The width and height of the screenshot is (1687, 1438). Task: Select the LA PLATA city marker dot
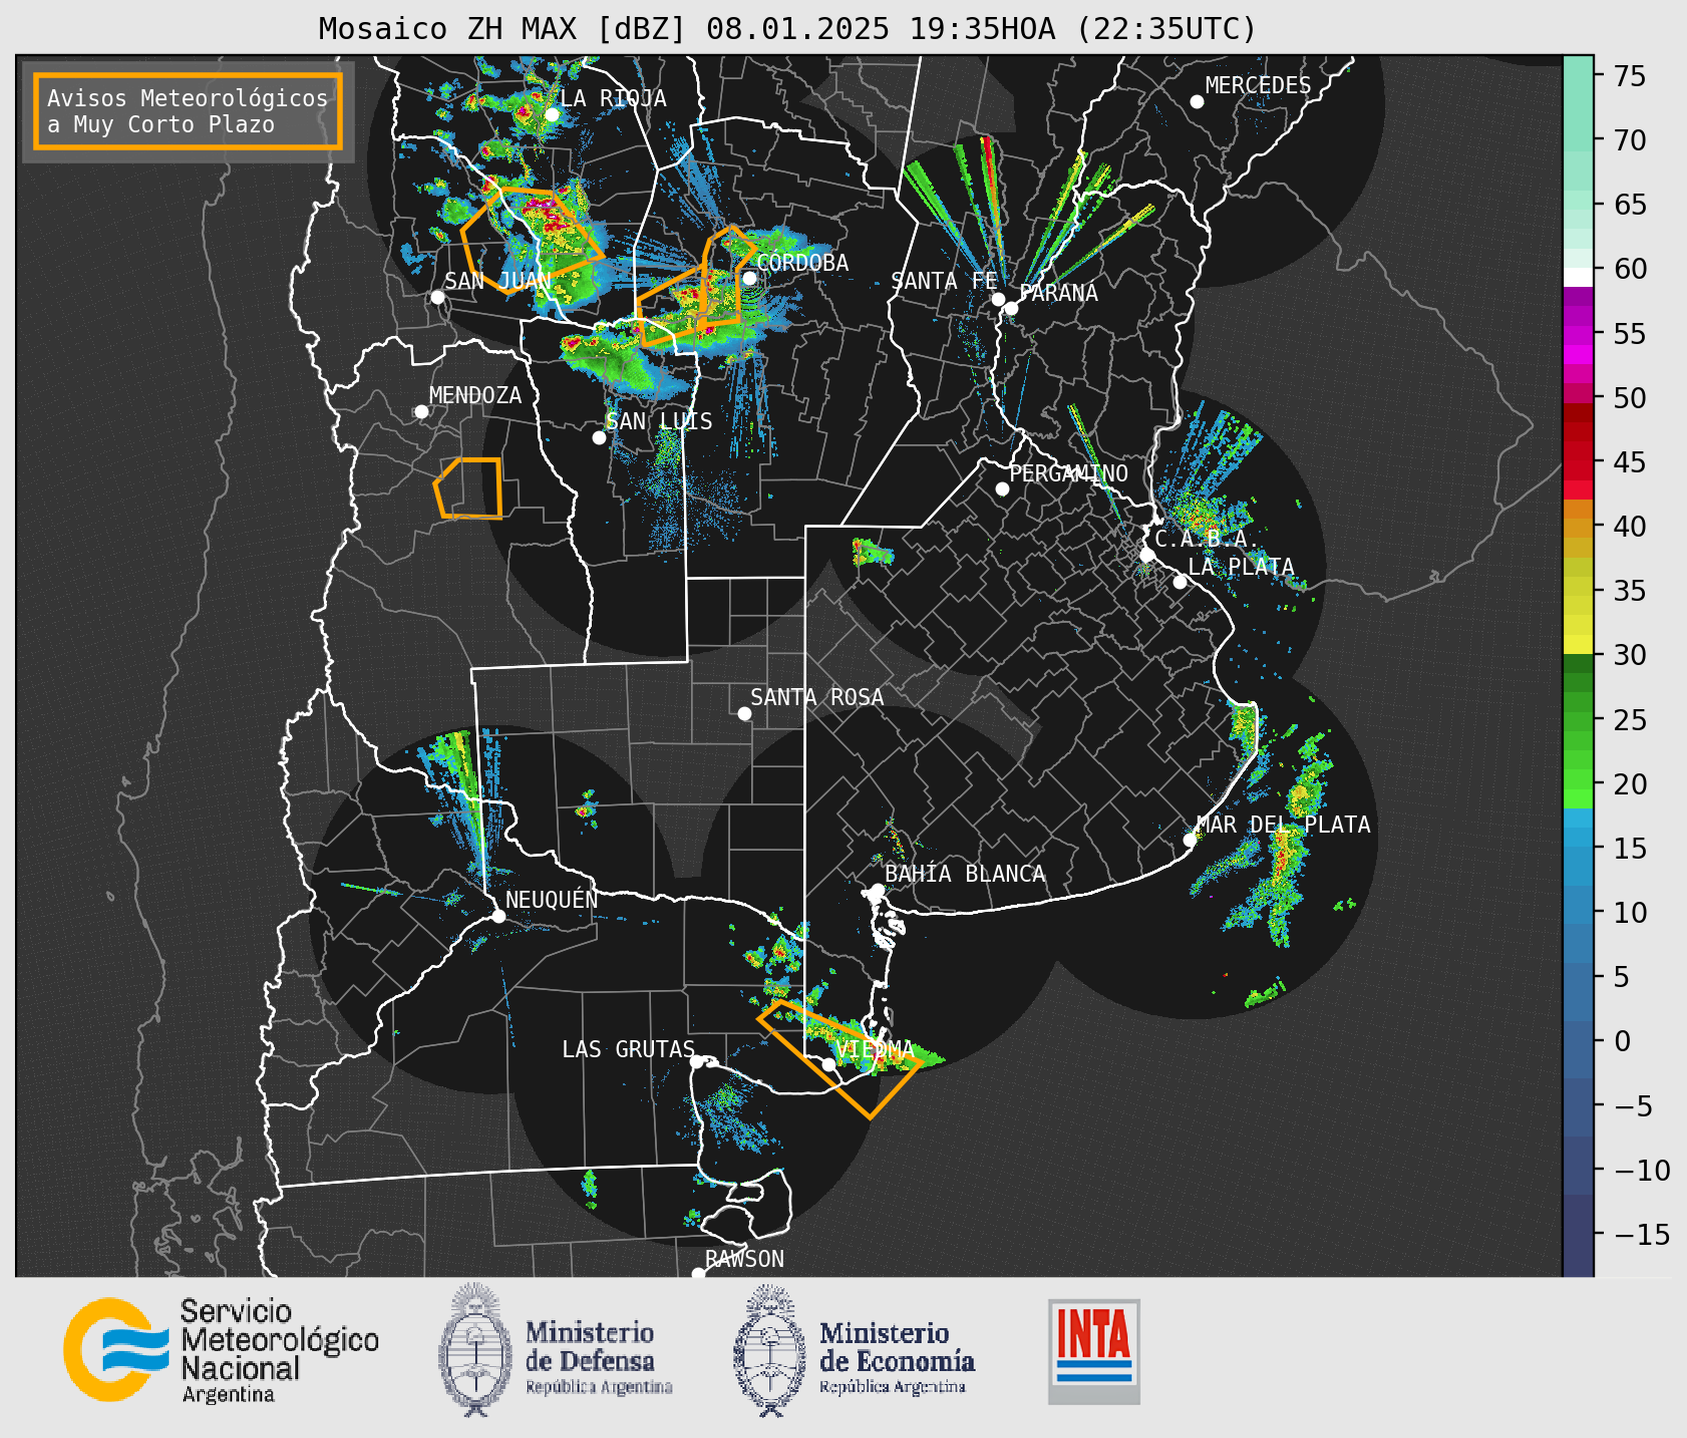1180,582
